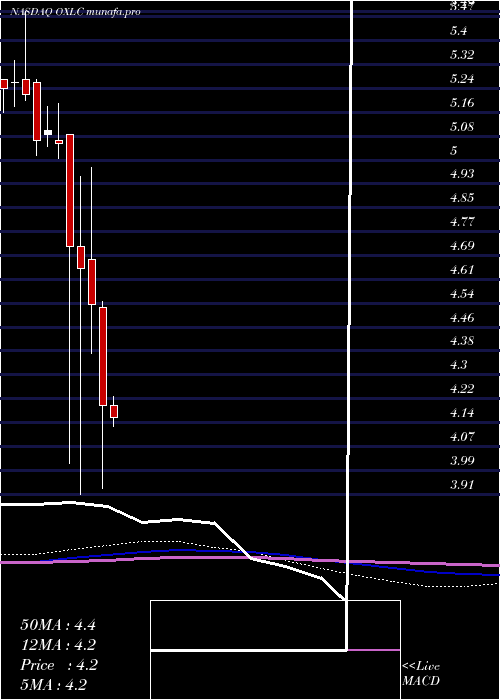Screen dimensions: 500x700
Task: Click the 4.07 price axis label
Action: tap(462, 436)
